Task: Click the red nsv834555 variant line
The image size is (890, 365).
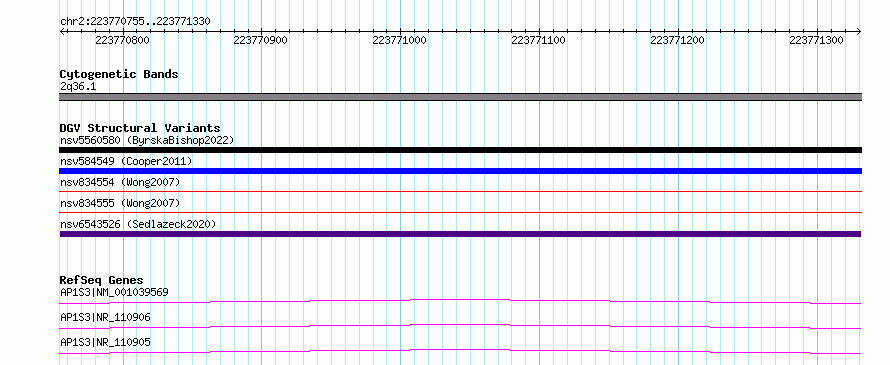Action: point(460,213)
